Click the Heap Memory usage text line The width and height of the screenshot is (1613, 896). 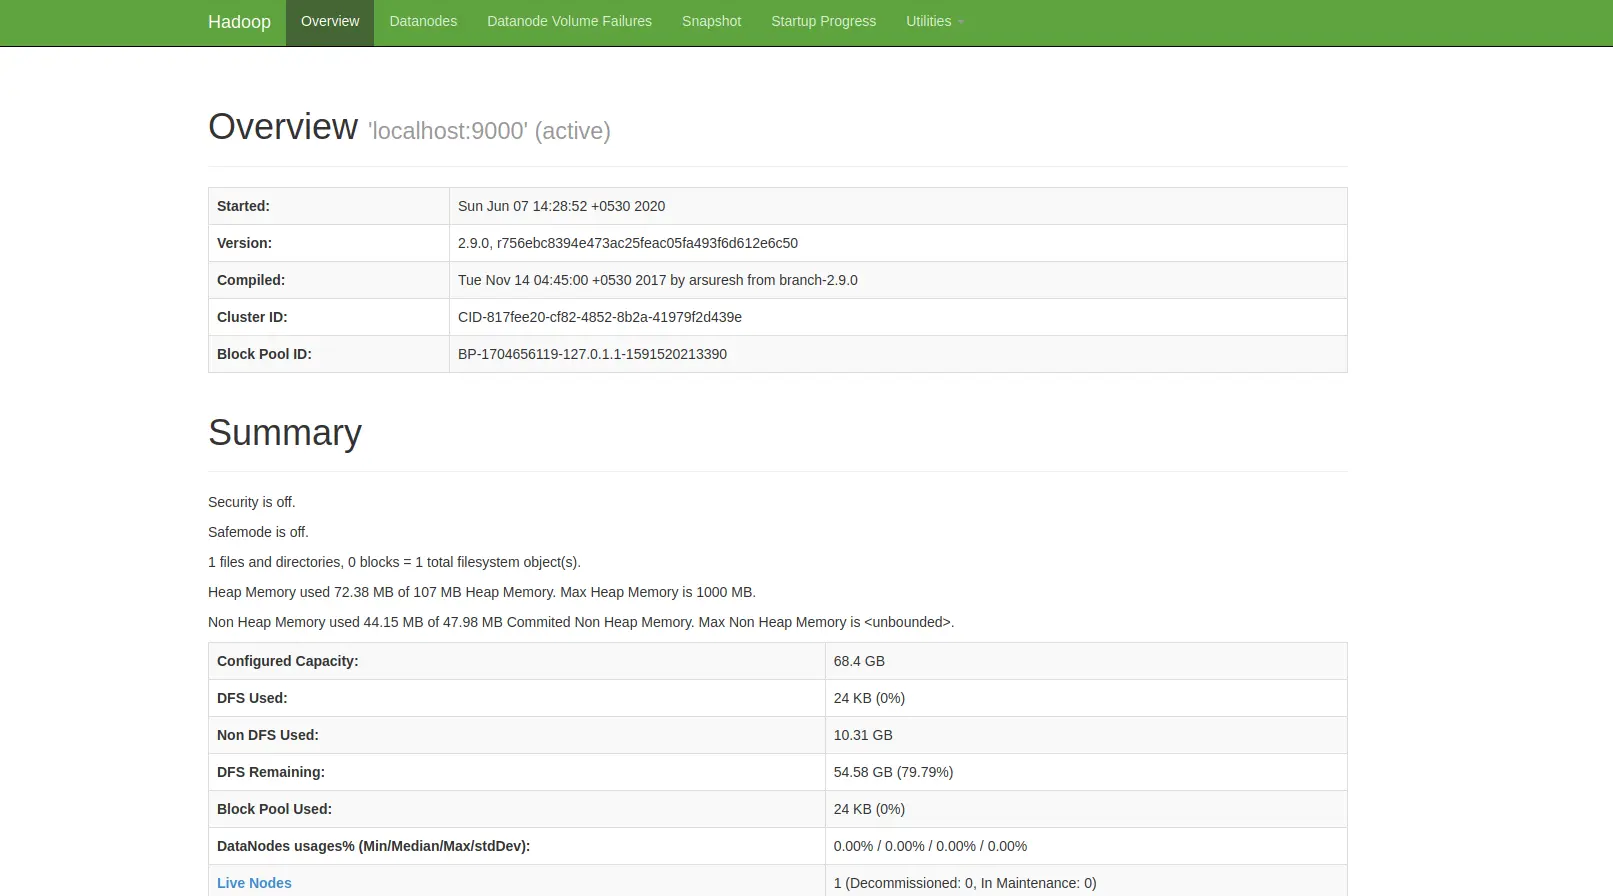(481, 592)
